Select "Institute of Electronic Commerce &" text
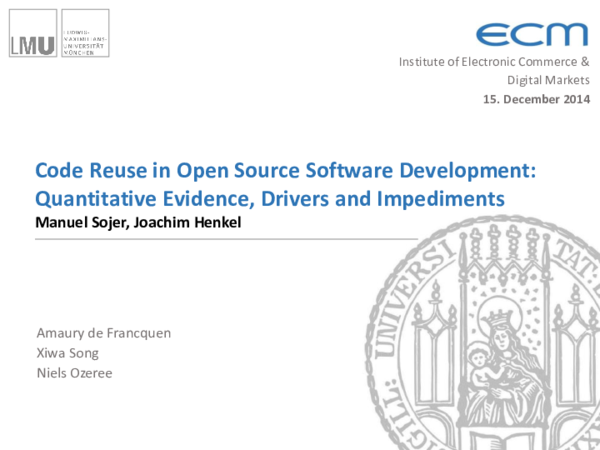600x450 pixels. coord(494,62)
